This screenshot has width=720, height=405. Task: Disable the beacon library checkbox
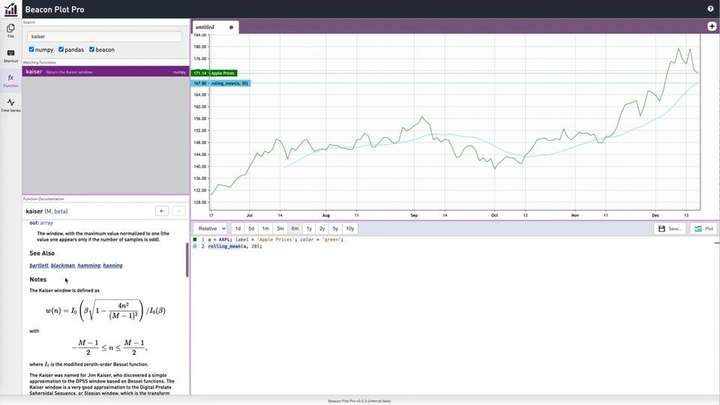(x=92, y=49)
